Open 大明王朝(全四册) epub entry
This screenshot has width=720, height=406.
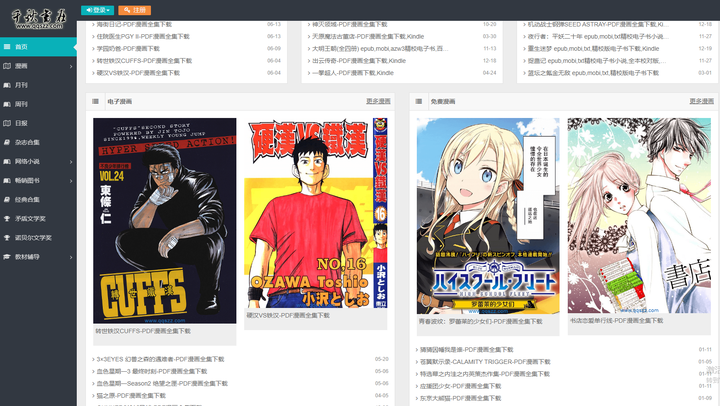click(380, 48)
